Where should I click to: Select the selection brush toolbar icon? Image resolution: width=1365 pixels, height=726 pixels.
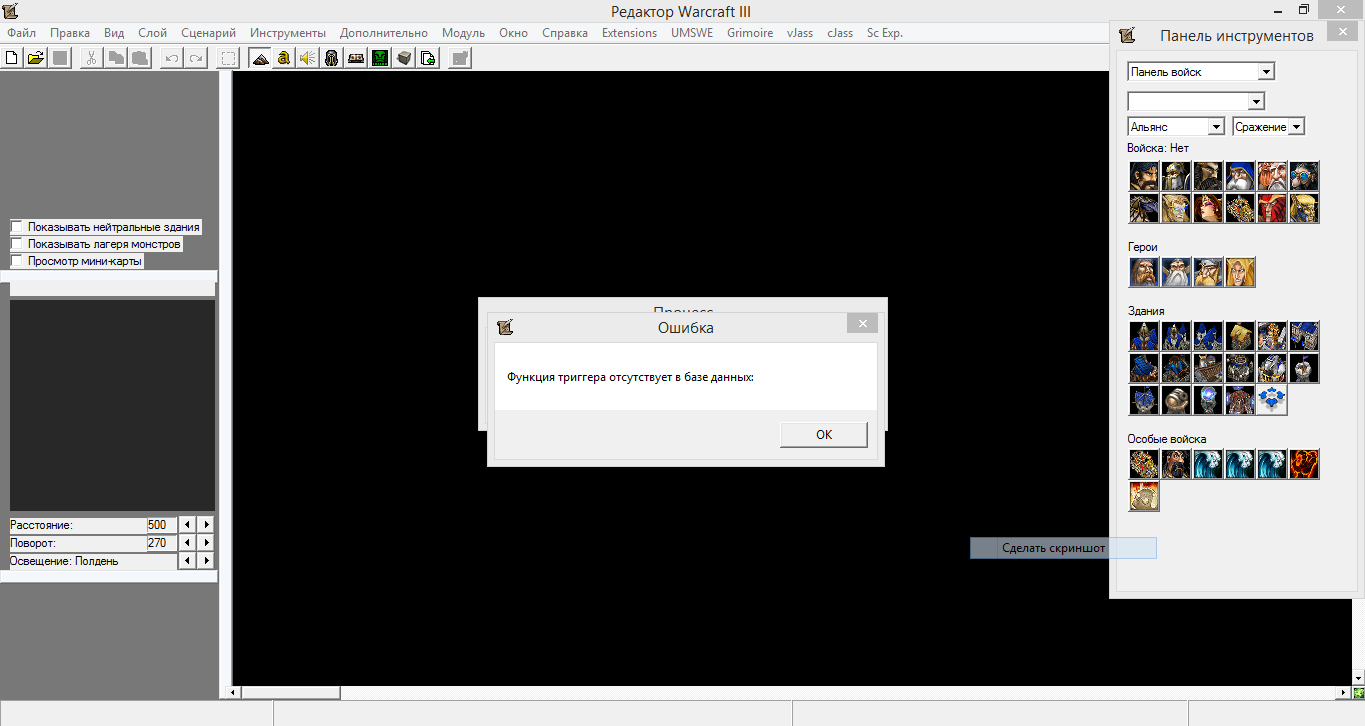click(229, 58)
